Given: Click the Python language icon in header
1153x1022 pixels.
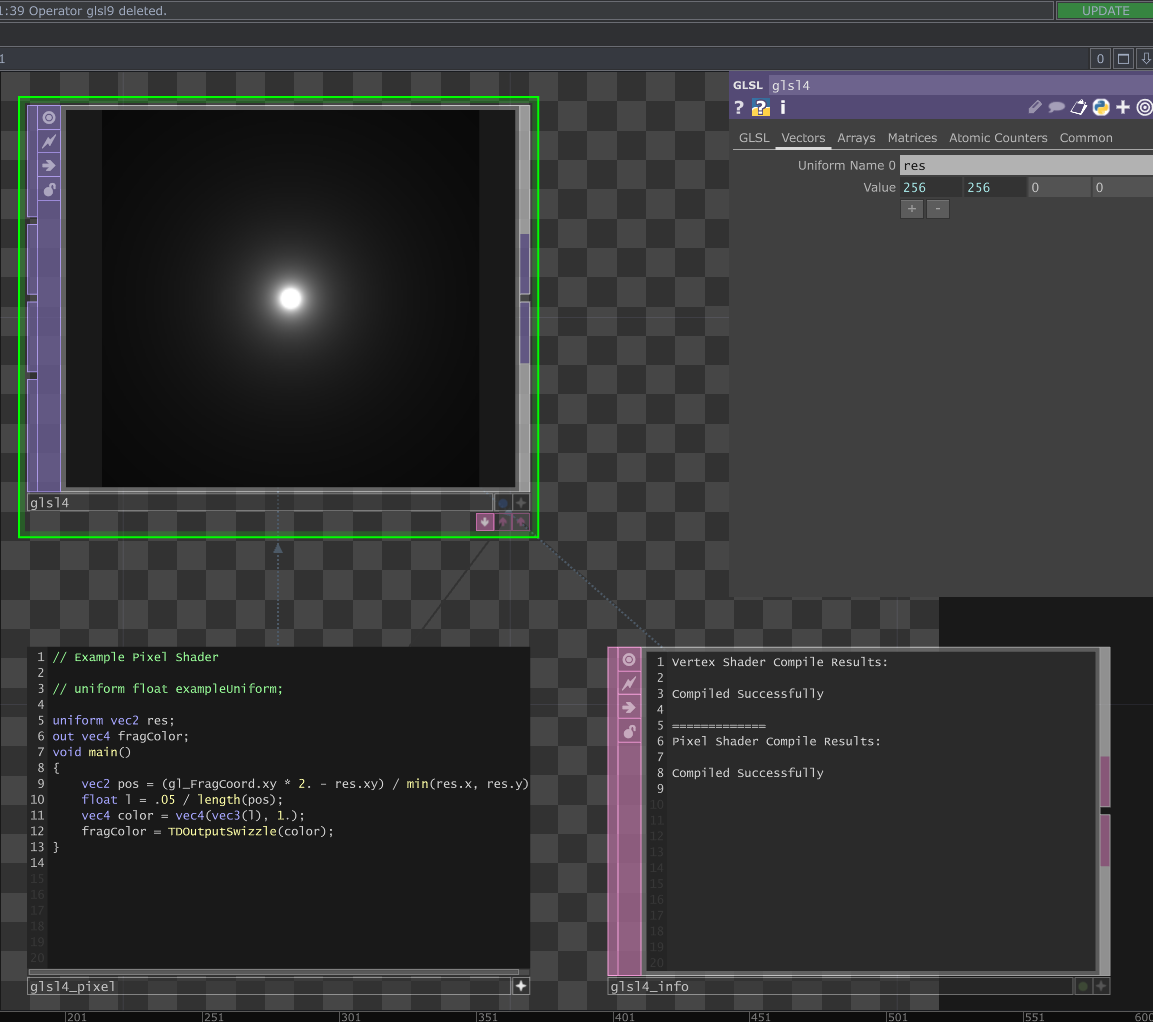Looking at the screenshot, I should pos(1101,108).
